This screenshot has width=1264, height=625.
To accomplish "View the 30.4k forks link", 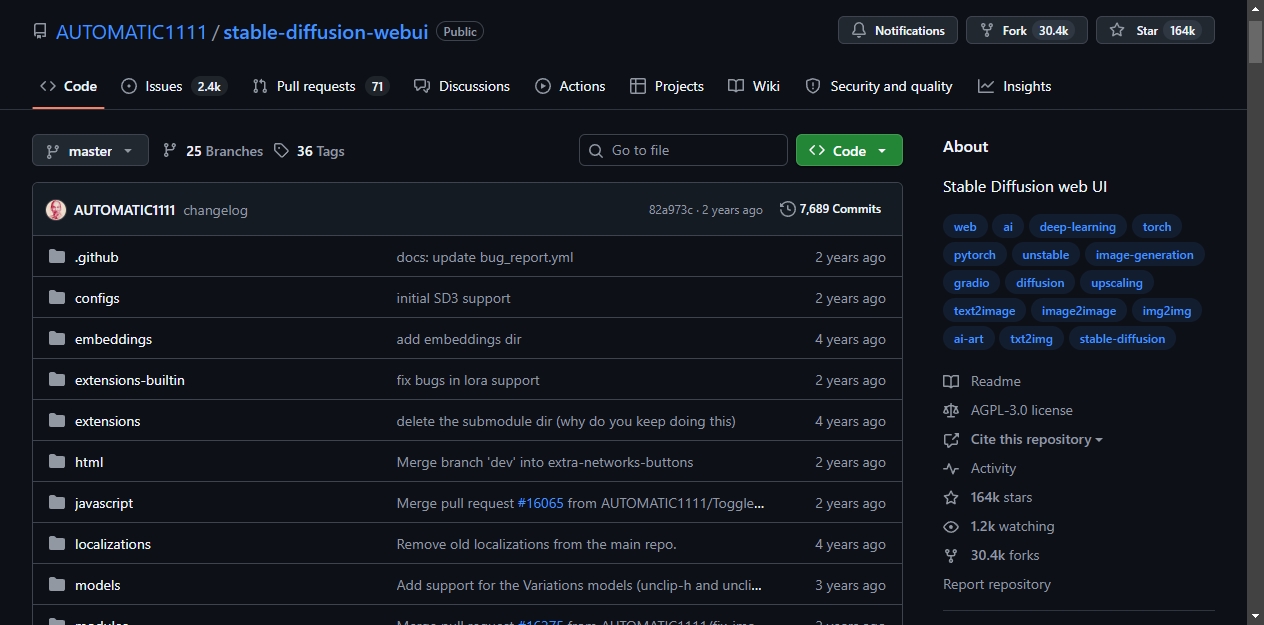I will [x=992, y=555].
